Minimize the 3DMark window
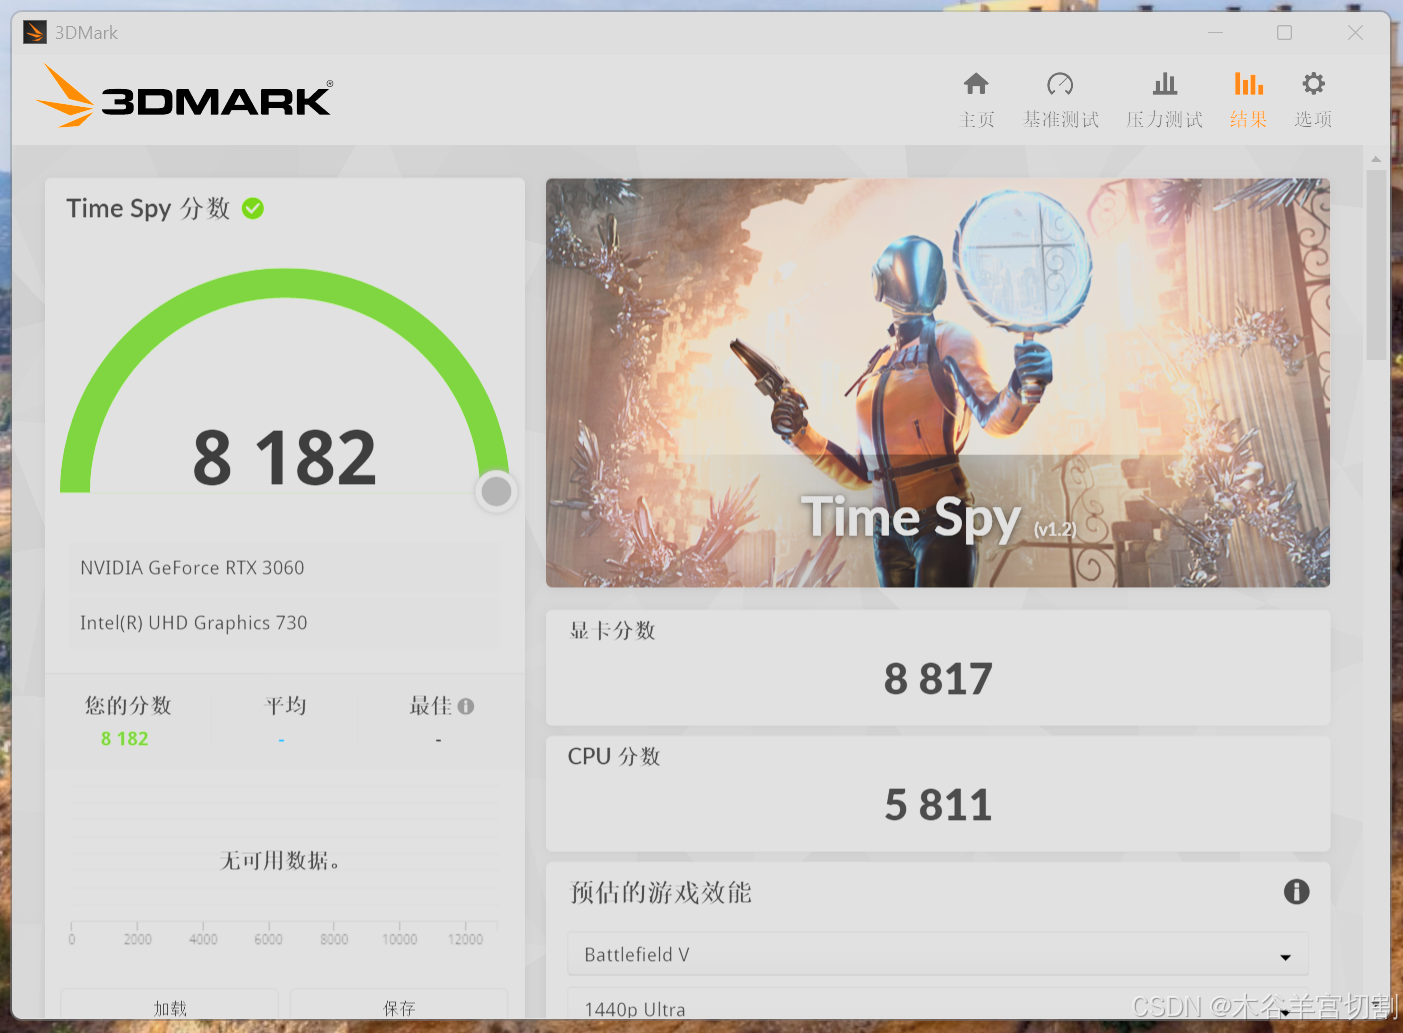 pyautogui.click(x=1215, y=33)
